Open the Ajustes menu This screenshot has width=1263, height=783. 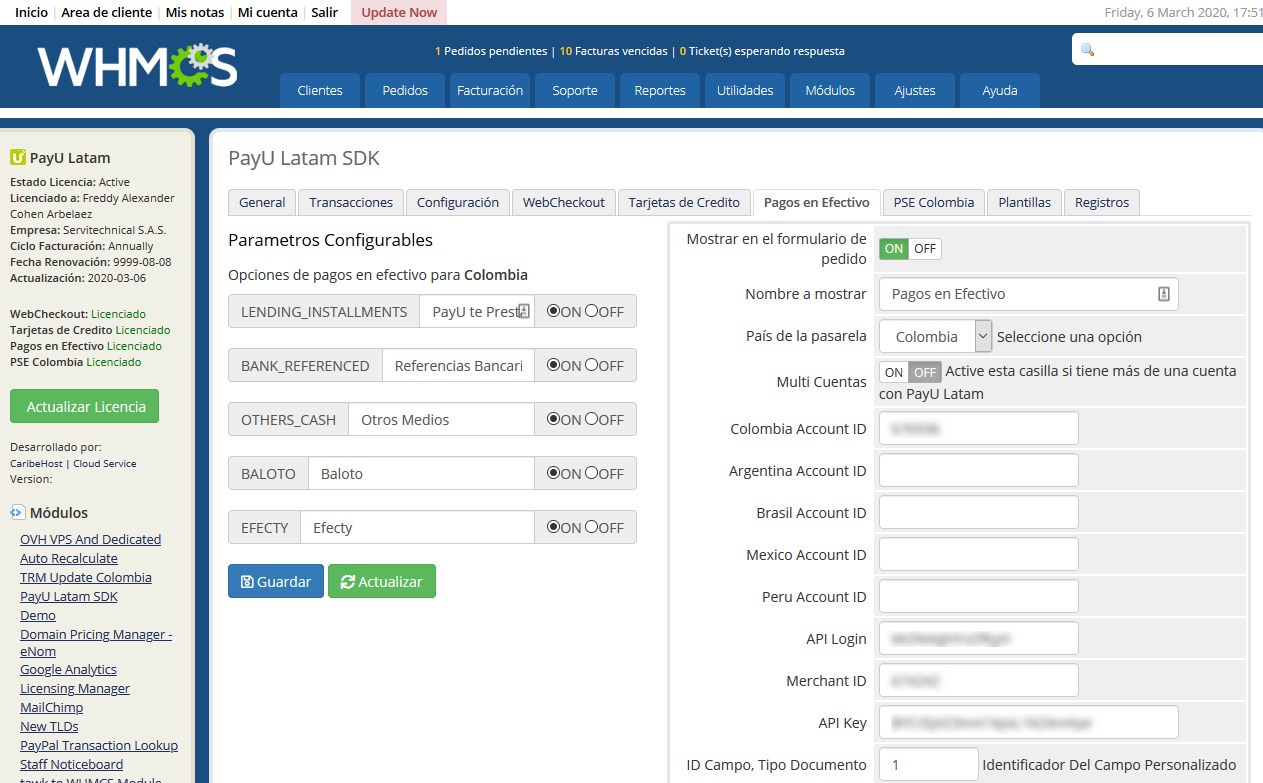[x=915, y=90]
